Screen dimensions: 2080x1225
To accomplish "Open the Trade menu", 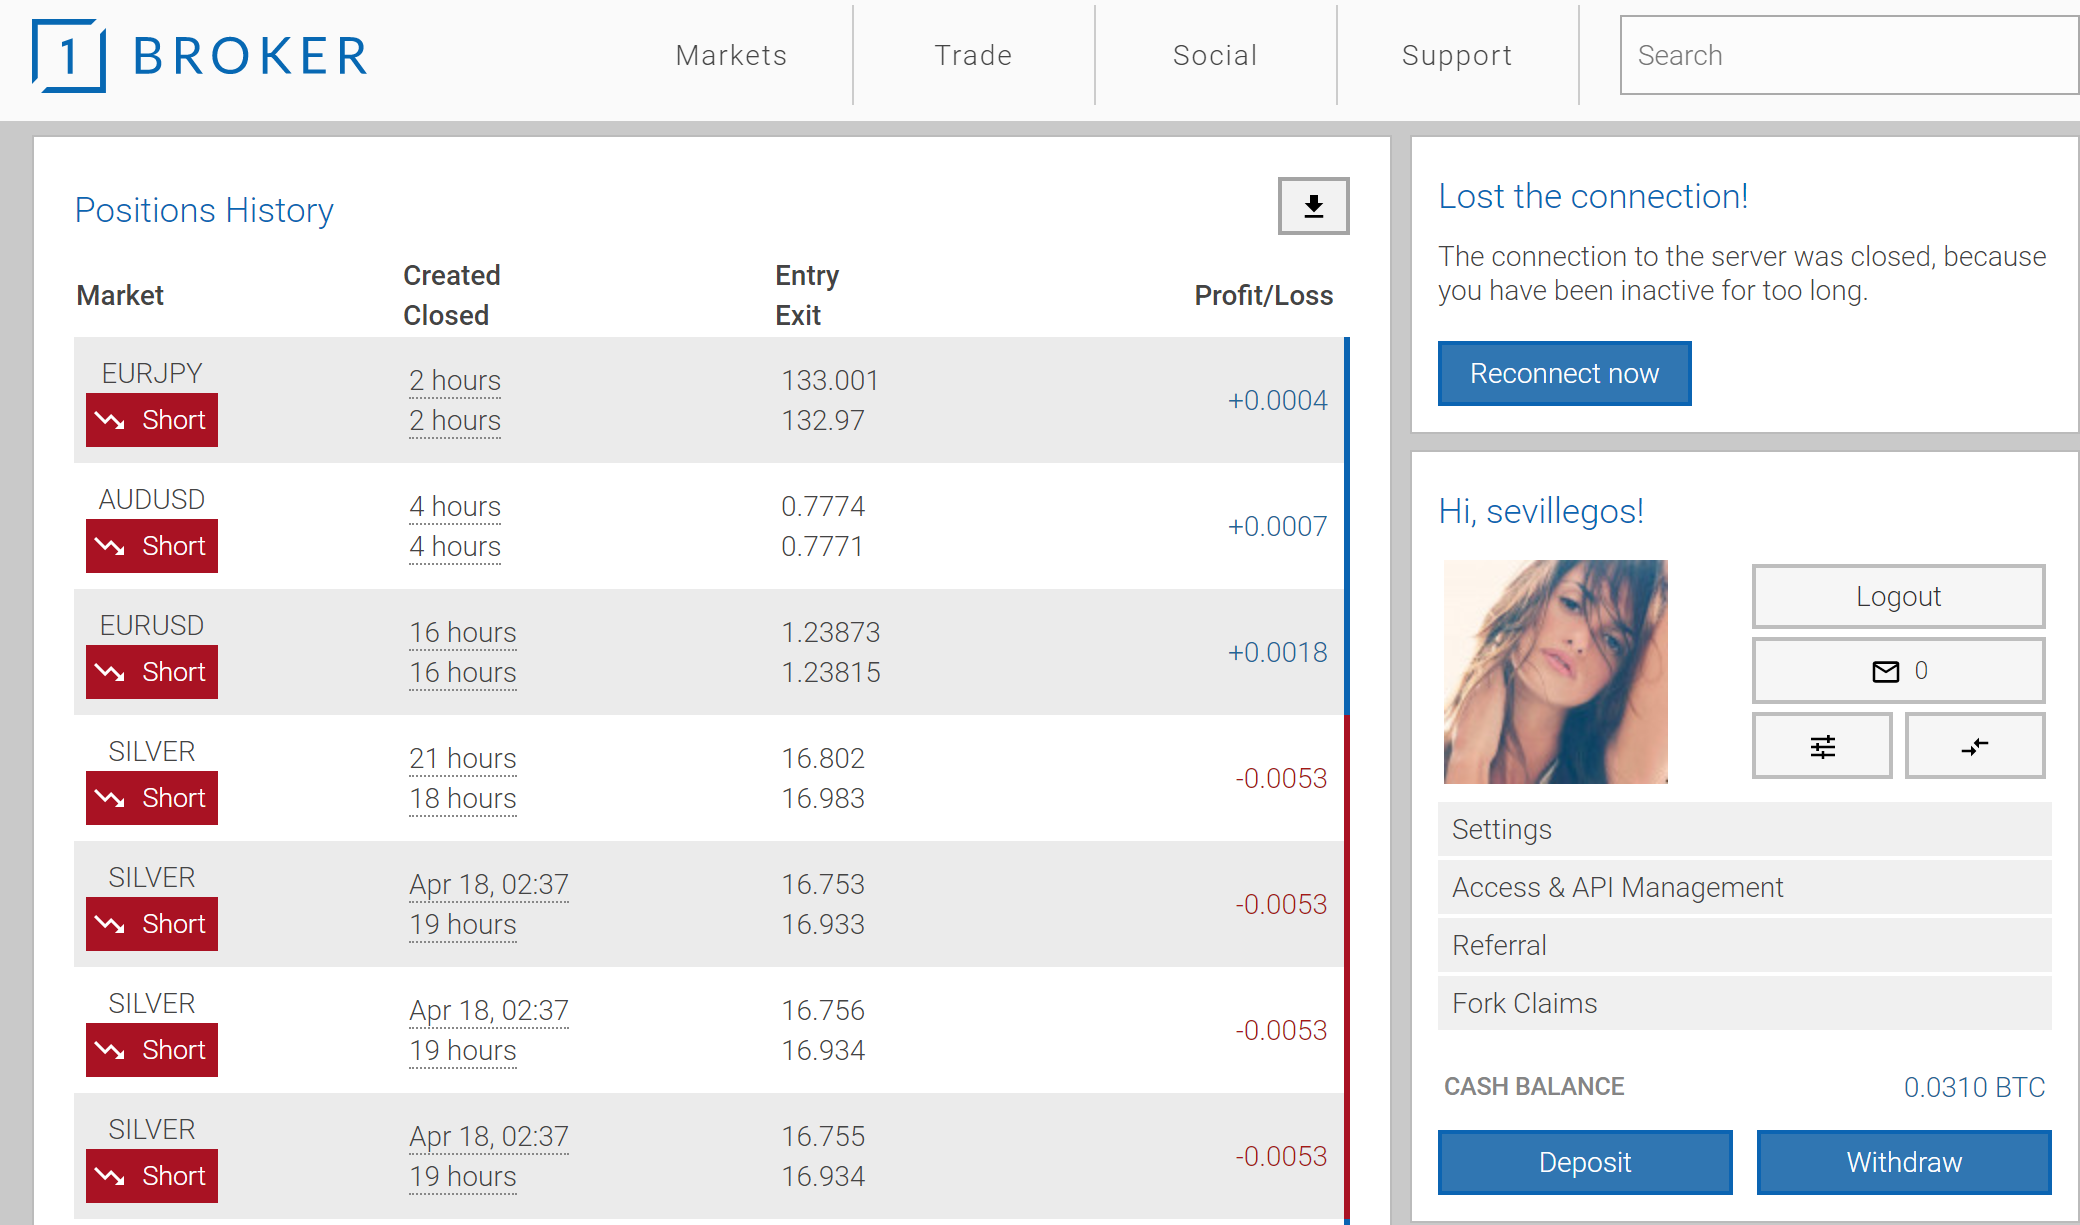I will [x=973, y=56].
